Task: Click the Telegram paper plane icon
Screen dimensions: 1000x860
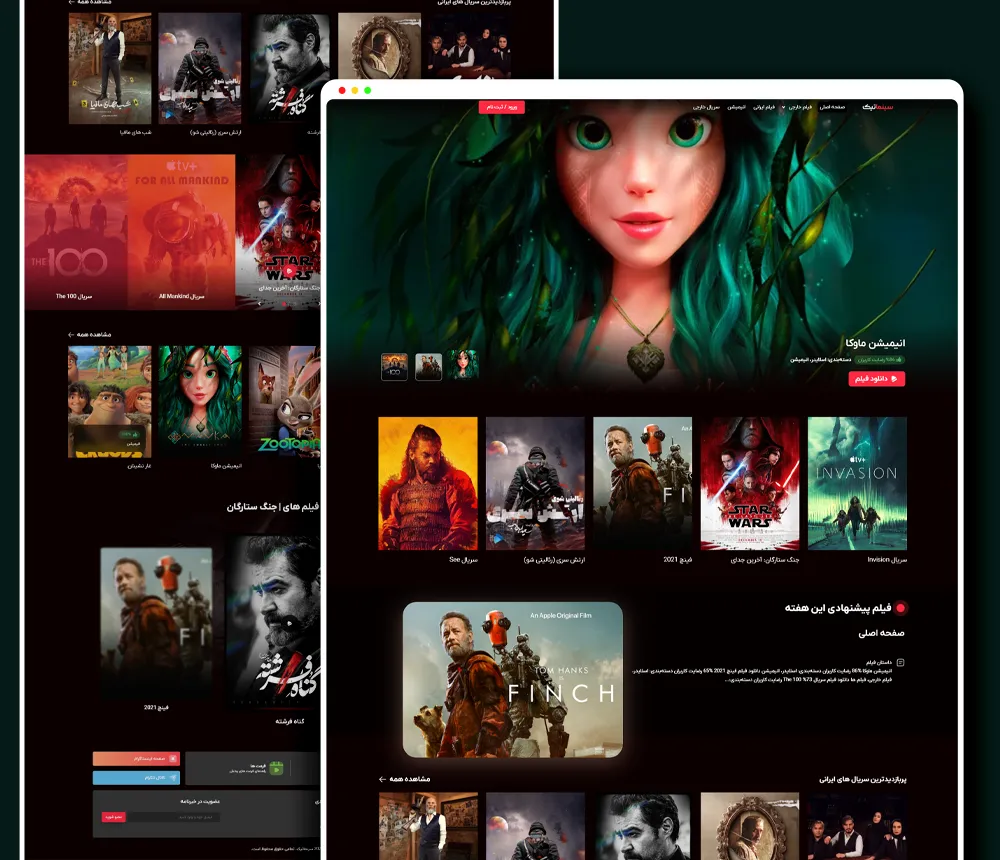Action: (x=173, y=778)
